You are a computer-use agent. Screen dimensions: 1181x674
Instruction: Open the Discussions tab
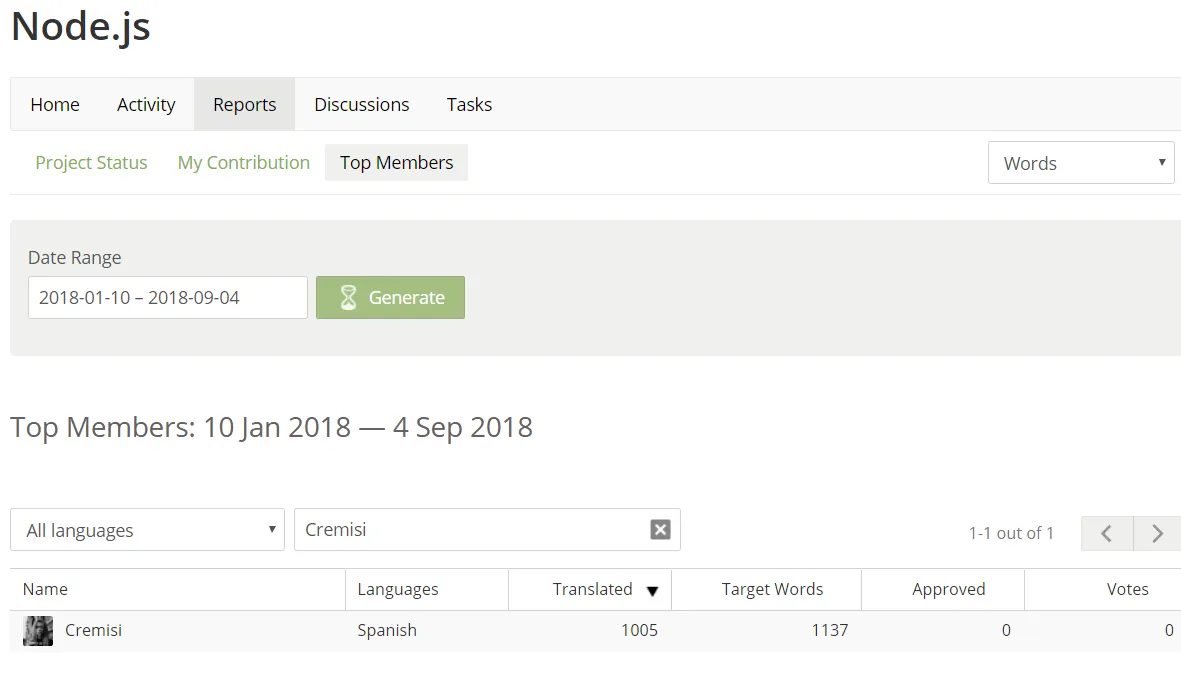(x=362, y=105)
